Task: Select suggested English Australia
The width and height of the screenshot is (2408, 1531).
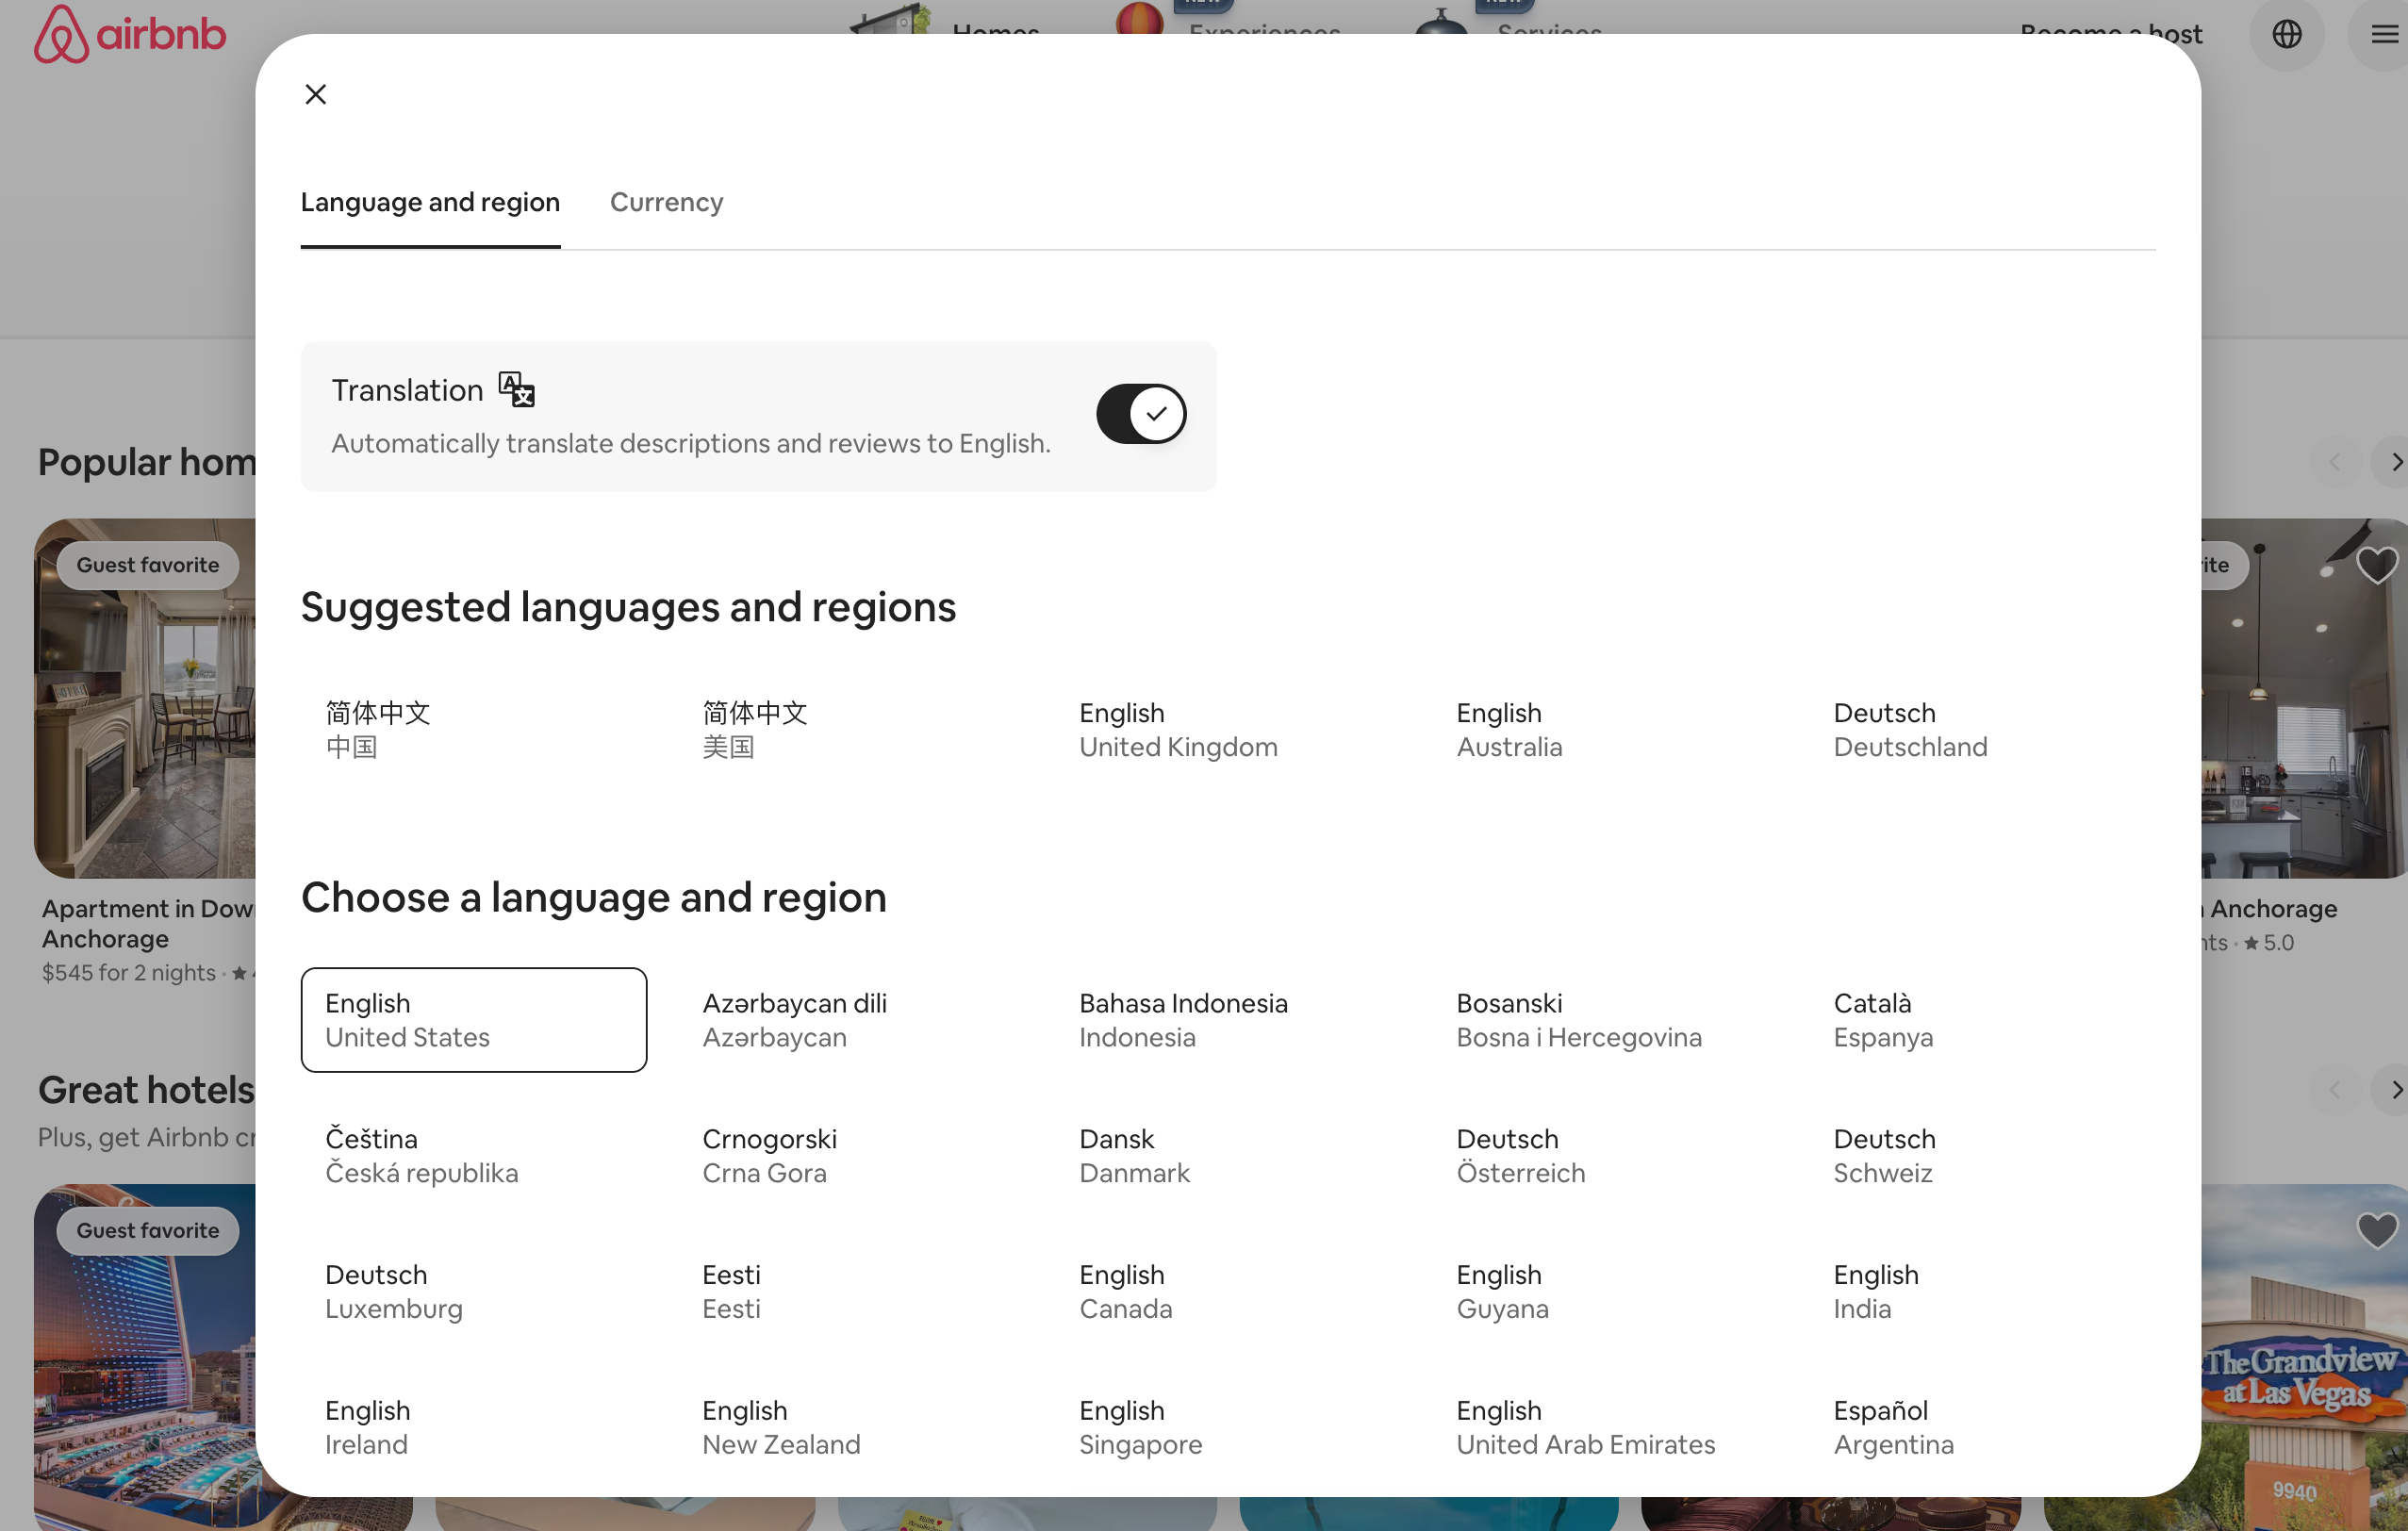Action: point(1605,730)
